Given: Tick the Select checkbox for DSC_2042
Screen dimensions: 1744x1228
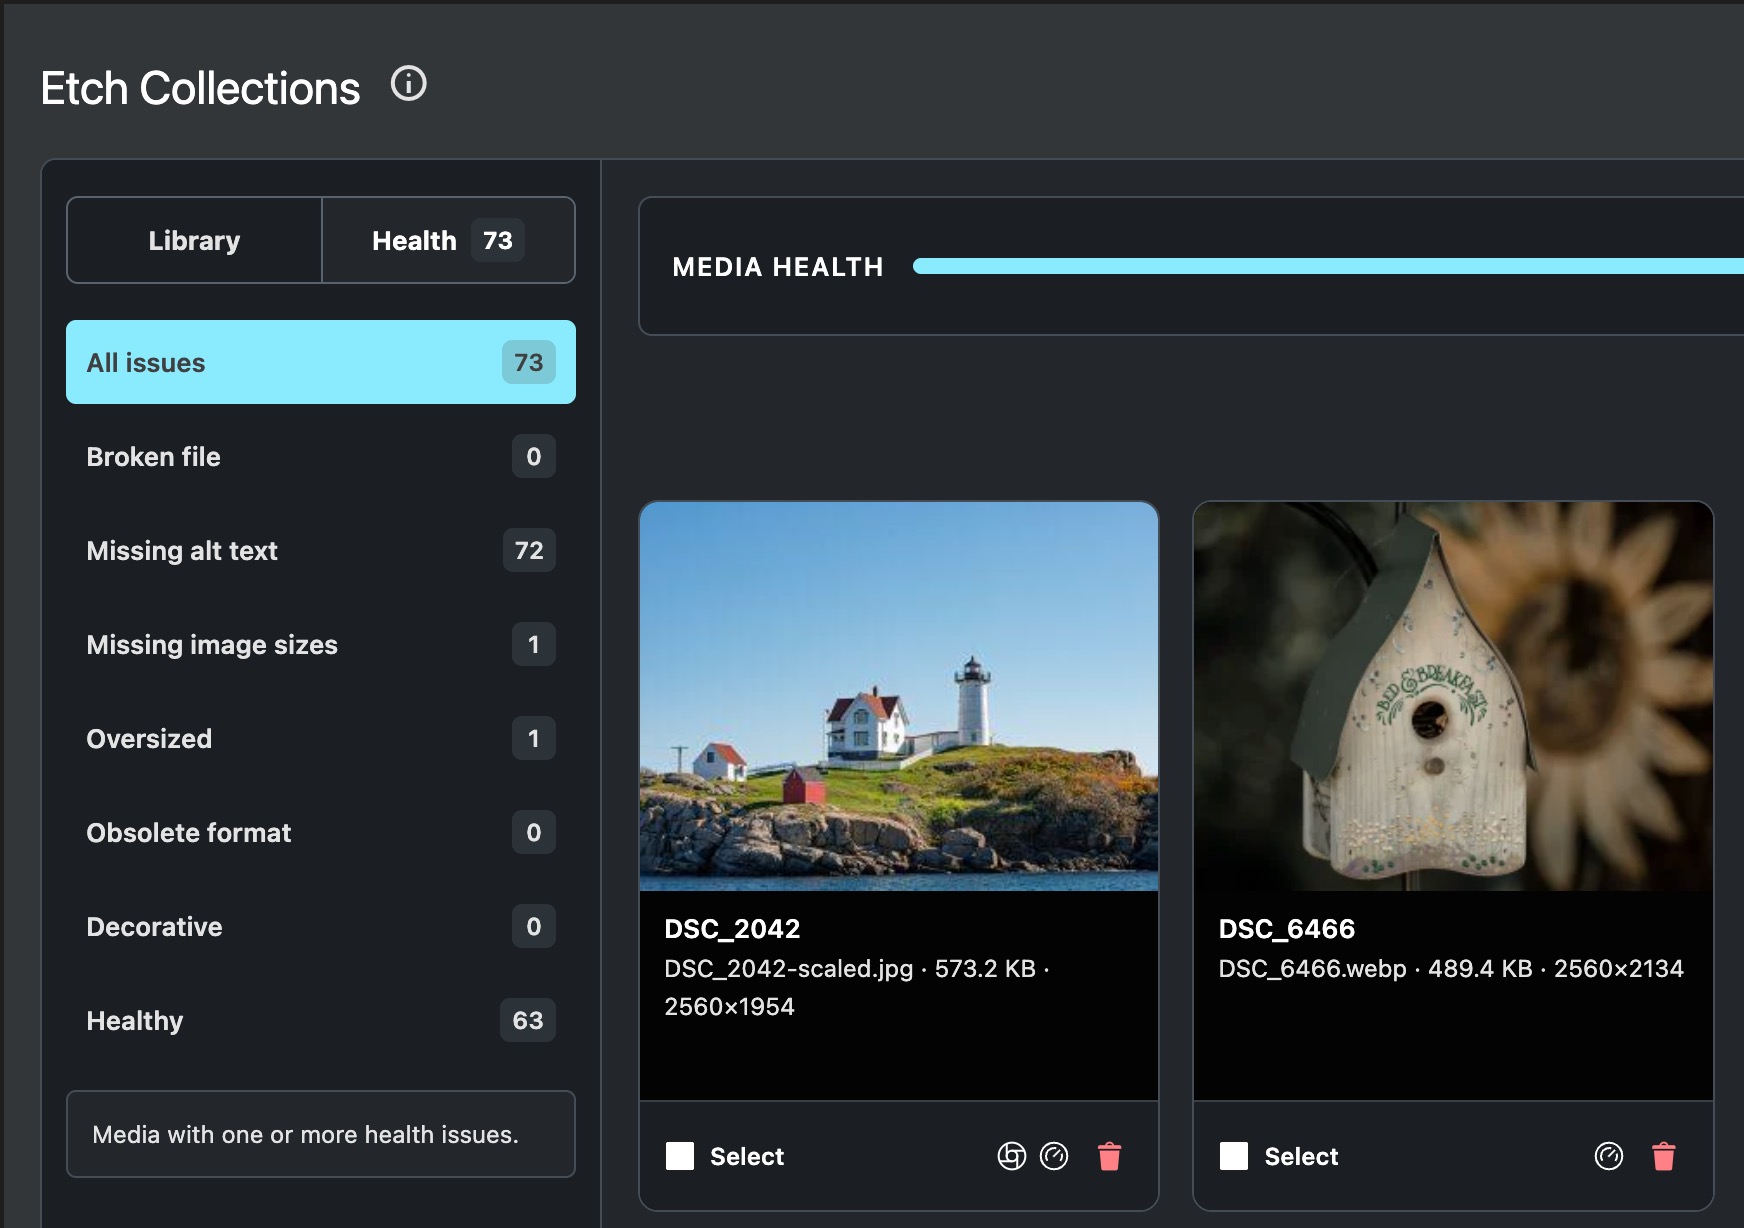Looking at the screenshot, I should click(680, 1156).
